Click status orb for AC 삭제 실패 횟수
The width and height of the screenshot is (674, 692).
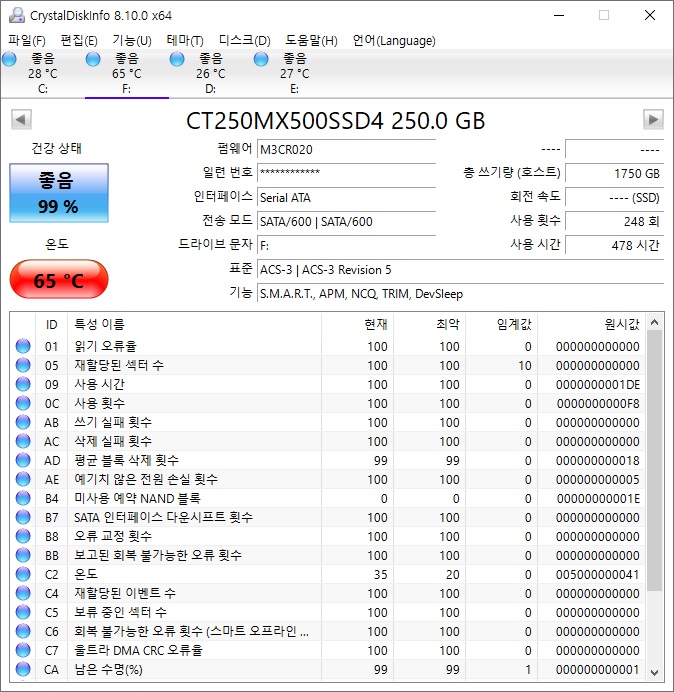click(23, 441)
